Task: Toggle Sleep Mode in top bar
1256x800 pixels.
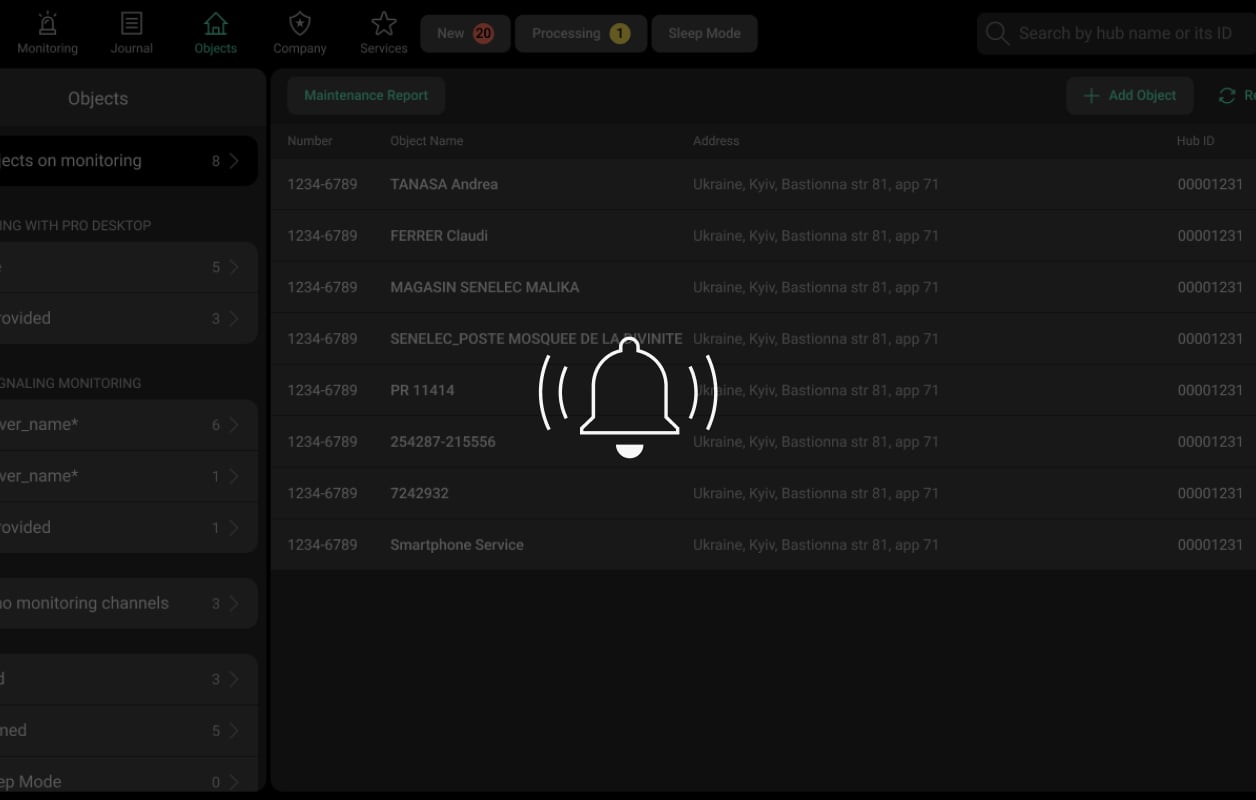Action: pyautogui.click(x=704, y=34)
